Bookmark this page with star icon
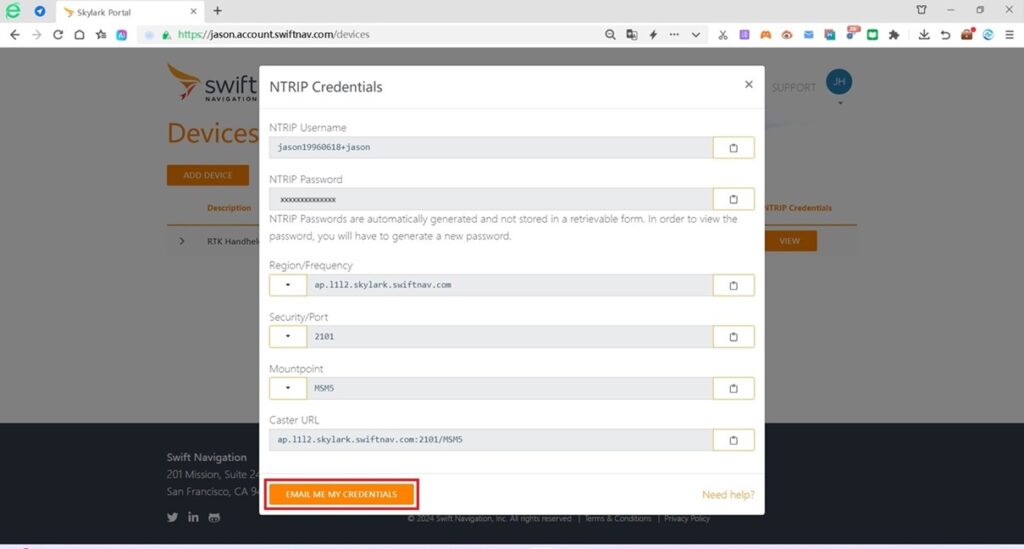This screenshot has width=1024, height=549. pyautogui.click(x=101, y=35)
